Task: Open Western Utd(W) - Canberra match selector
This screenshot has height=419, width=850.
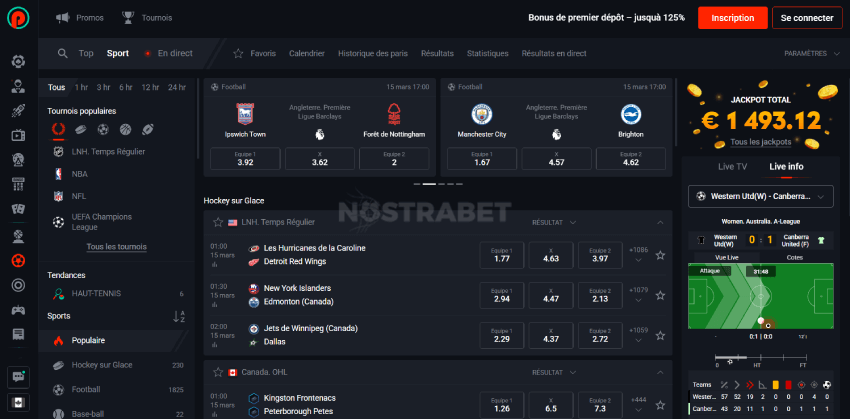Action: pyautogui.click(x=761, y=196)
